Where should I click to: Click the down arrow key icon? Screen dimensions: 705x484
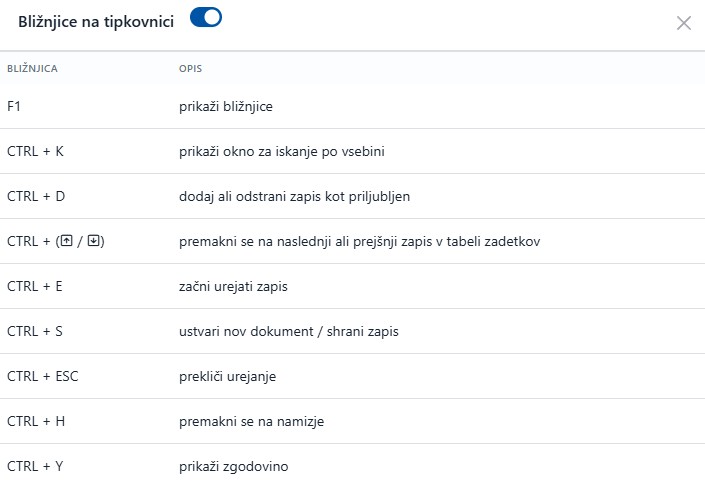click(94, 241)
